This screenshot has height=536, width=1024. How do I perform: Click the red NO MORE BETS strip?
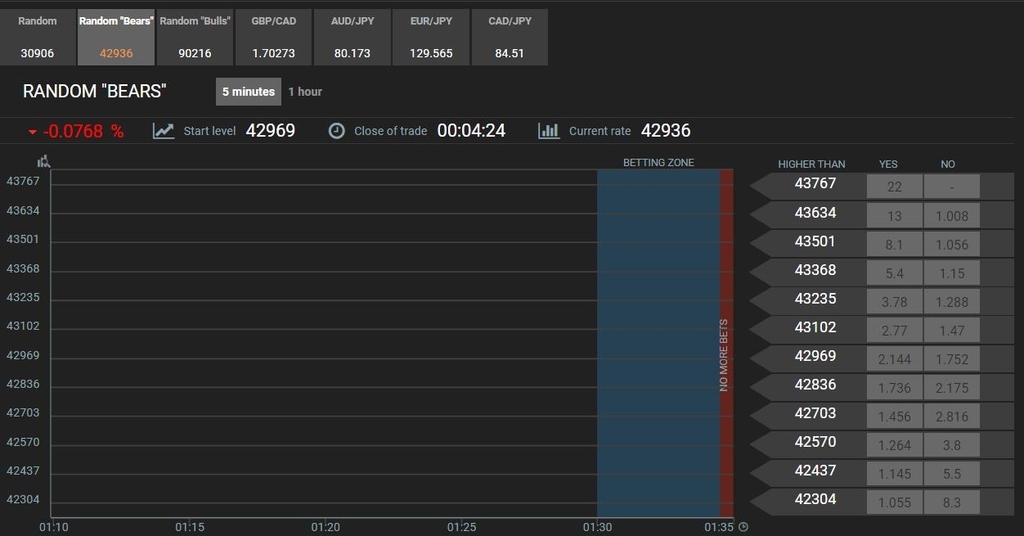click(x=726, y=343)
